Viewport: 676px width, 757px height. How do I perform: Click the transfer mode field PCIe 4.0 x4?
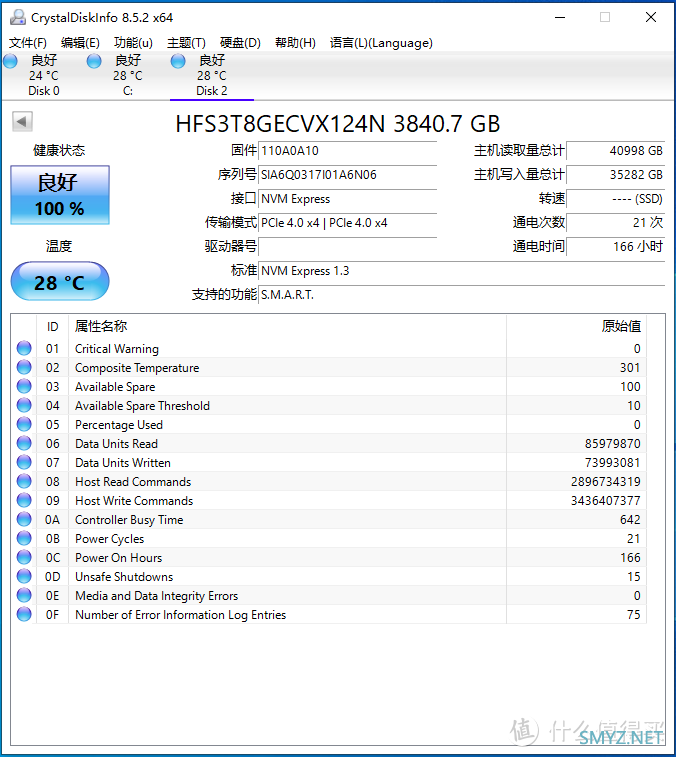click(348, 223)
